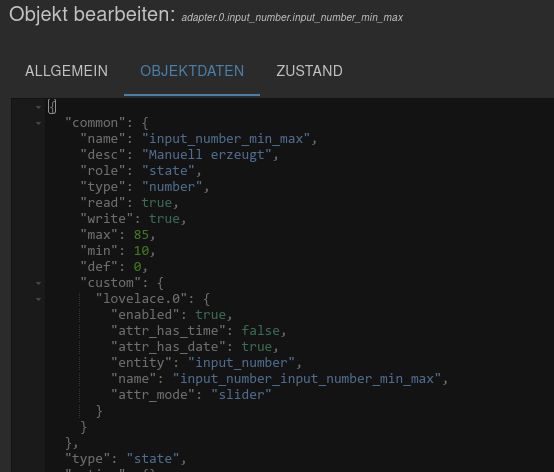The height and width of the screenshot is (472, 554).
Task: Click the type value "number"
Action: [172, 187]
